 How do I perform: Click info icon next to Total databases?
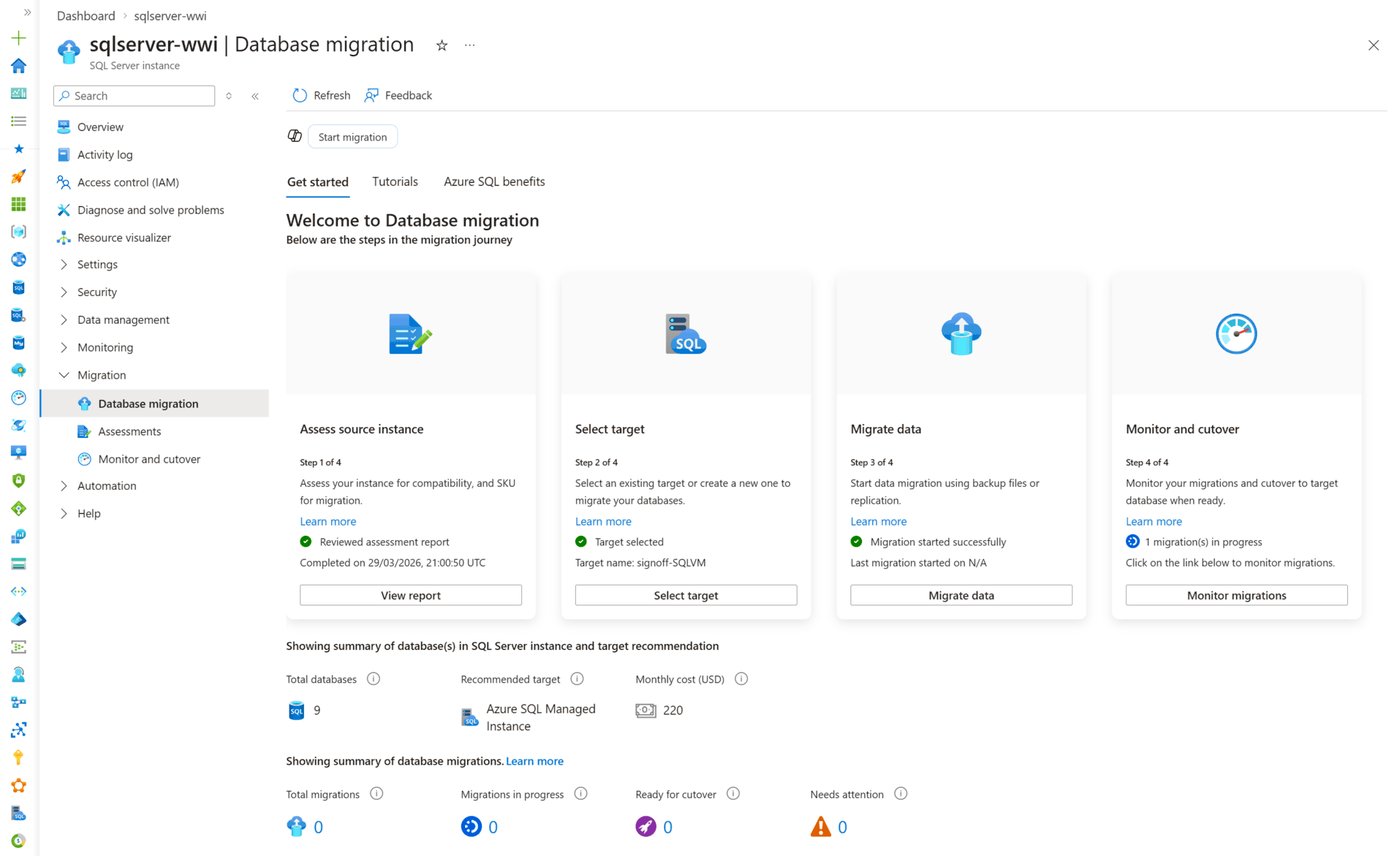[374, 679]
